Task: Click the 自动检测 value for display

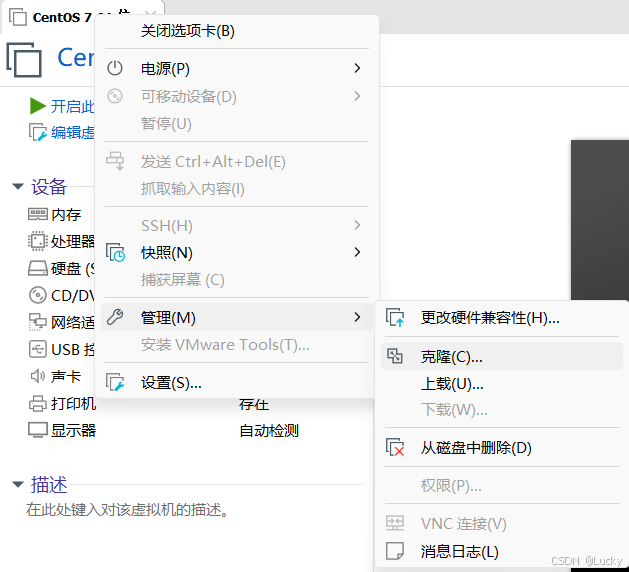Action: tap(269, 430)
